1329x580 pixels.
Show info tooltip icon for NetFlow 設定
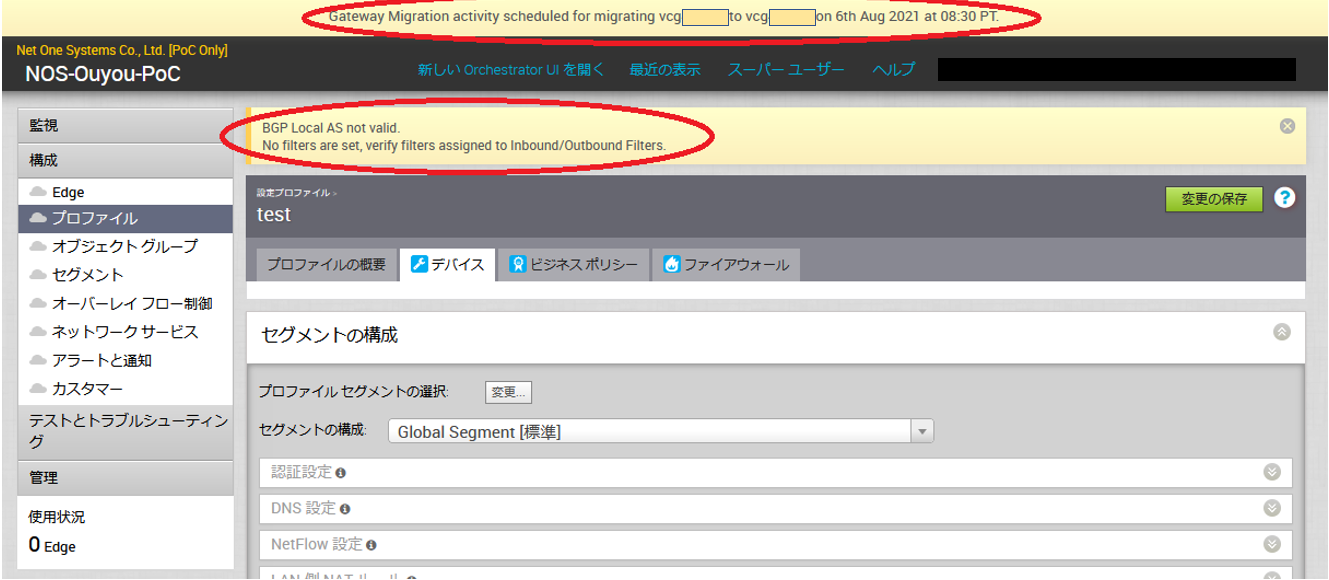pos(371,545)
